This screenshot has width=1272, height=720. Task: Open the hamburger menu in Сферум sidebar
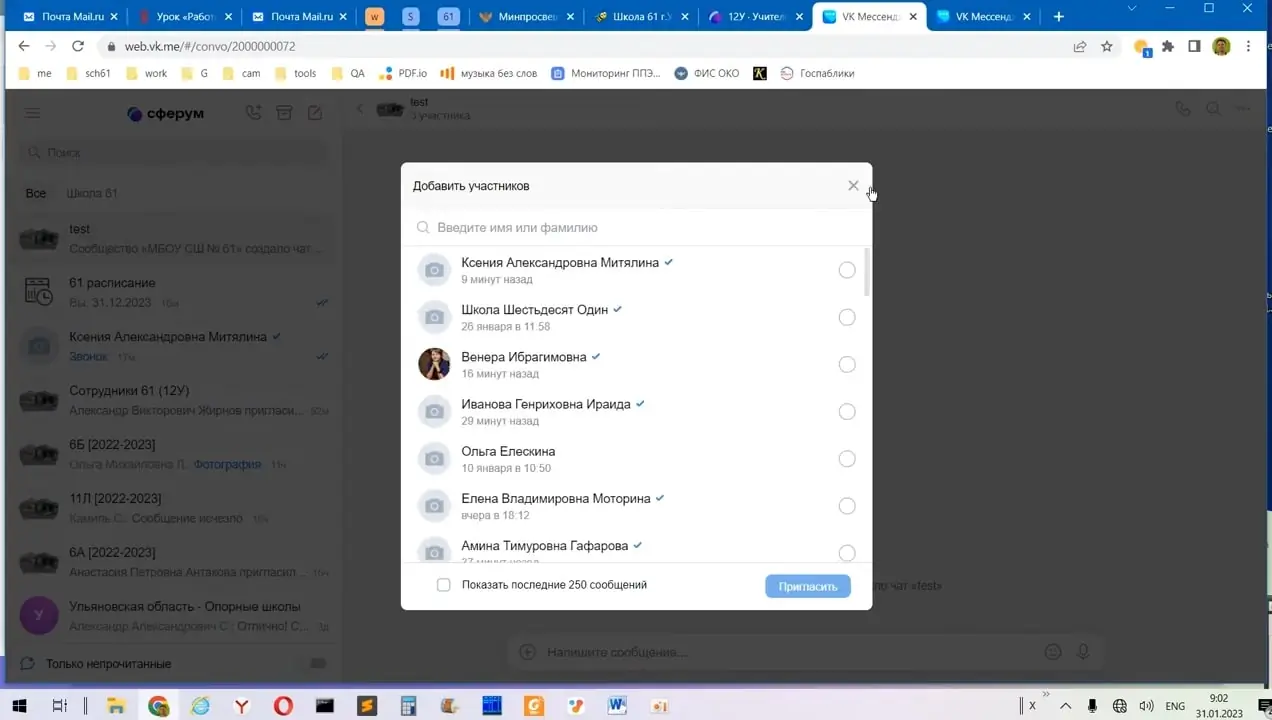pos(32,114)
